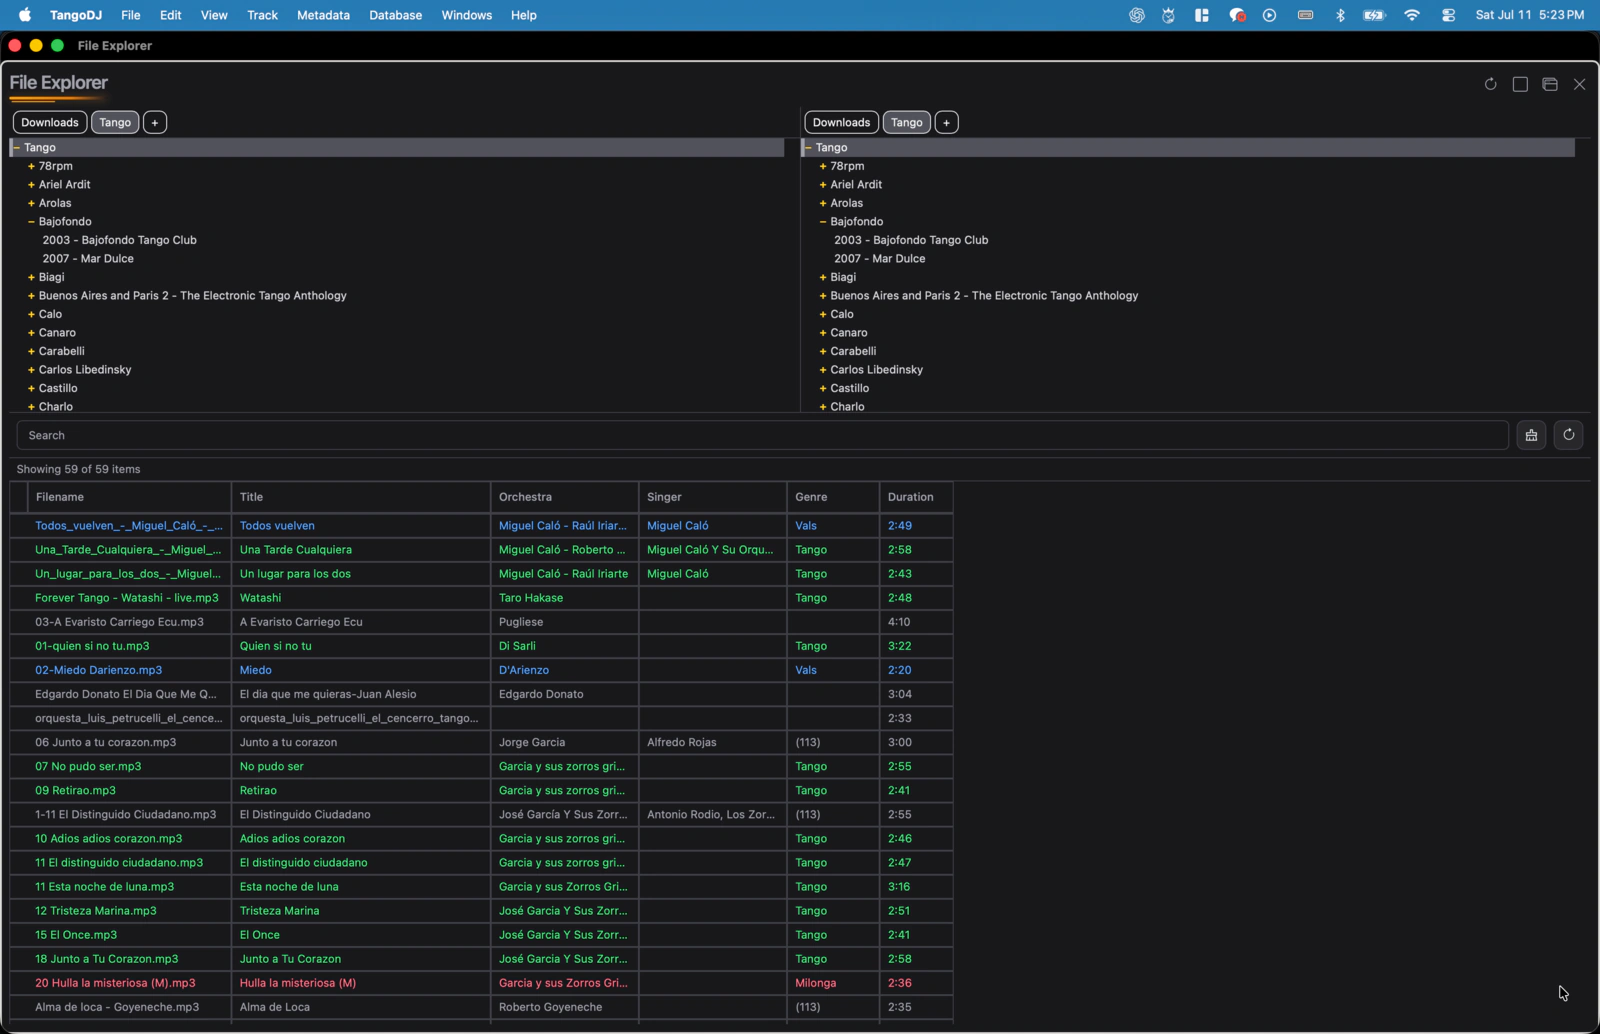Select file Alma de loca - Goyeneche.mp3
1600x1034 pixels.
point(117,1007)
